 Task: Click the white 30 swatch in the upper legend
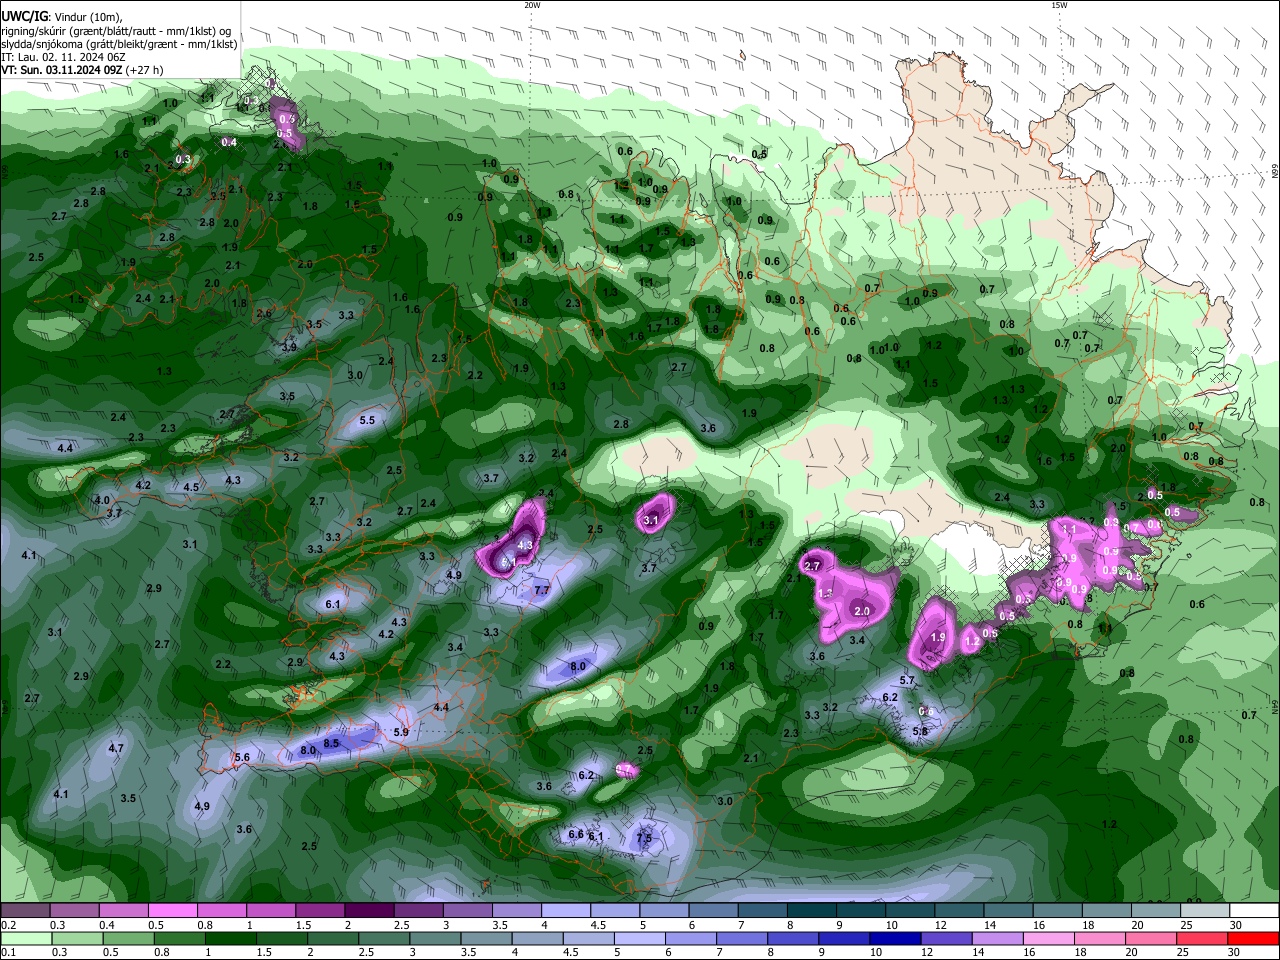(x=1254, y=910)
